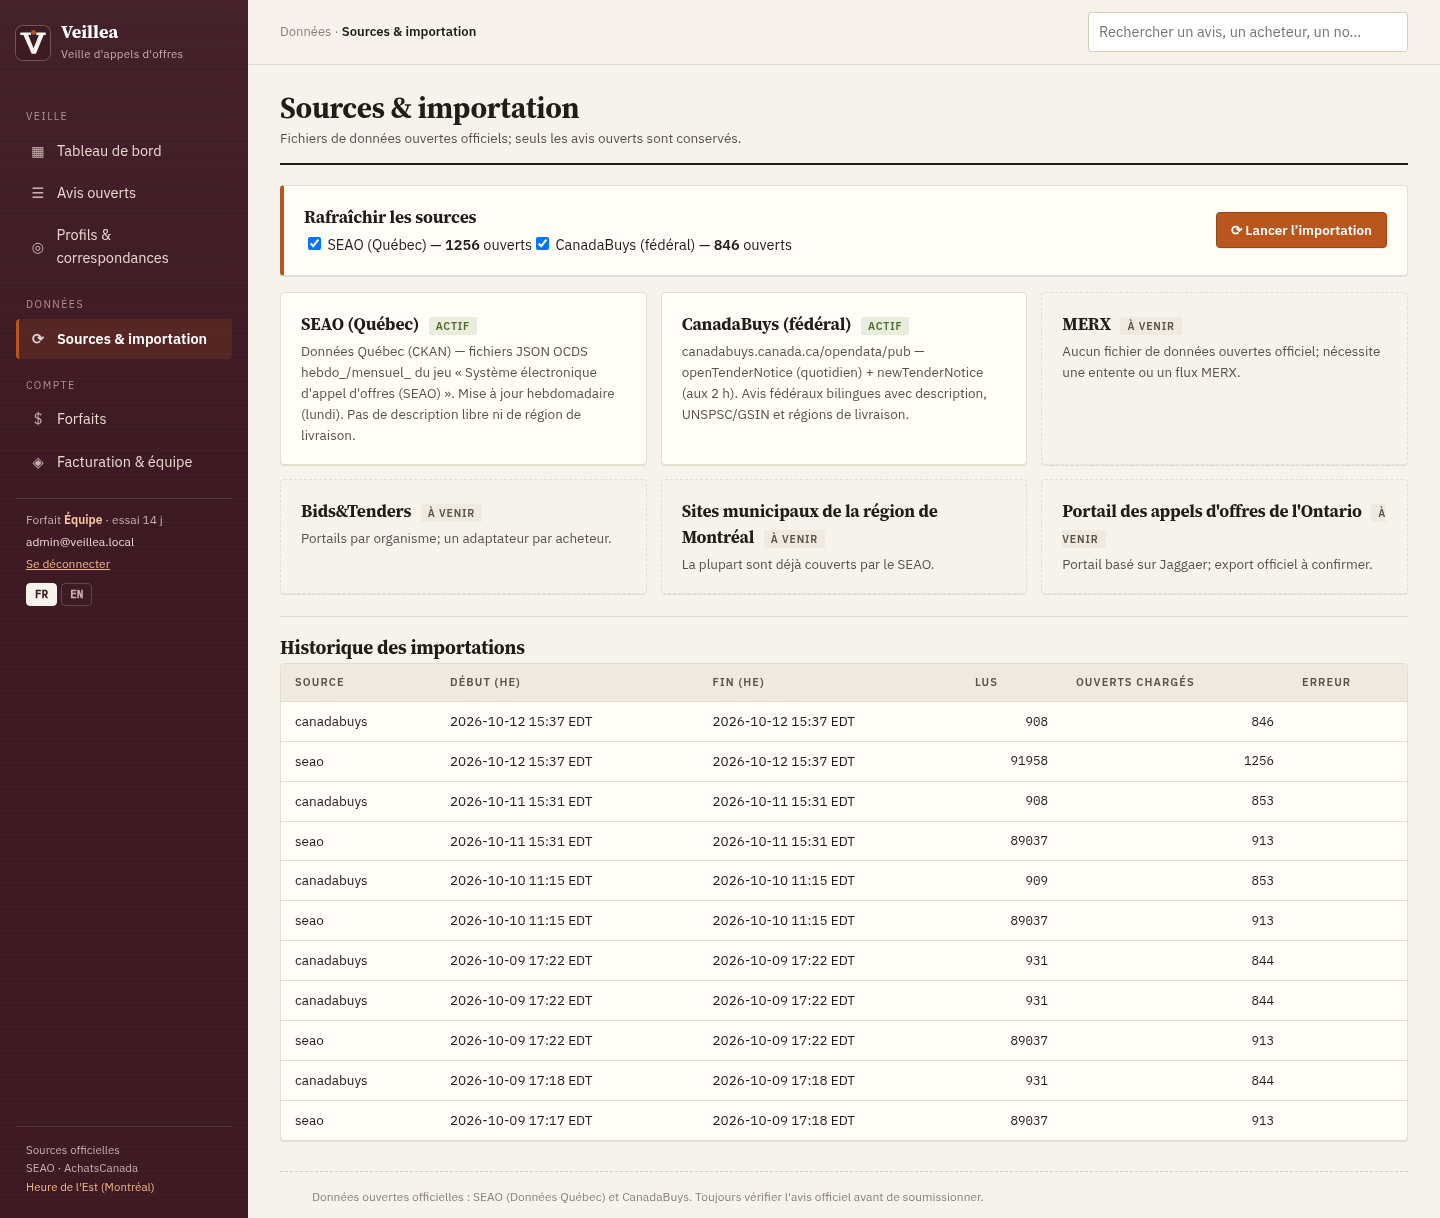Open the Forfaits dollar icon
The width and height of the screenshot is (1440, 1218).
(x=38, y=419)
